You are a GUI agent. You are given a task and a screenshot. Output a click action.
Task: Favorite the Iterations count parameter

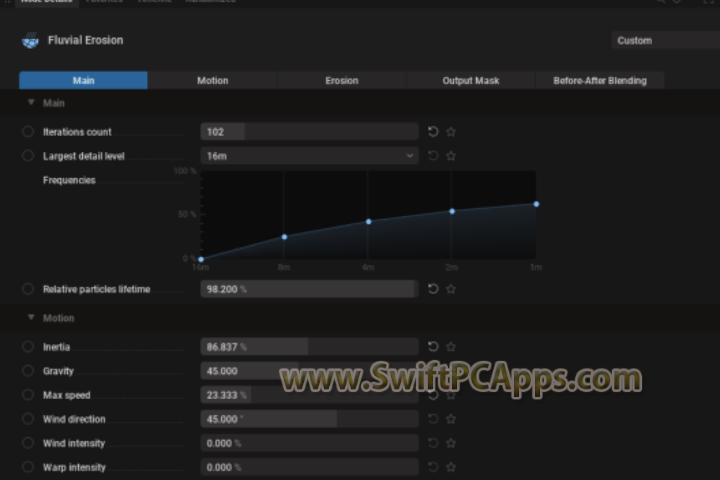(x=451, y=132)
